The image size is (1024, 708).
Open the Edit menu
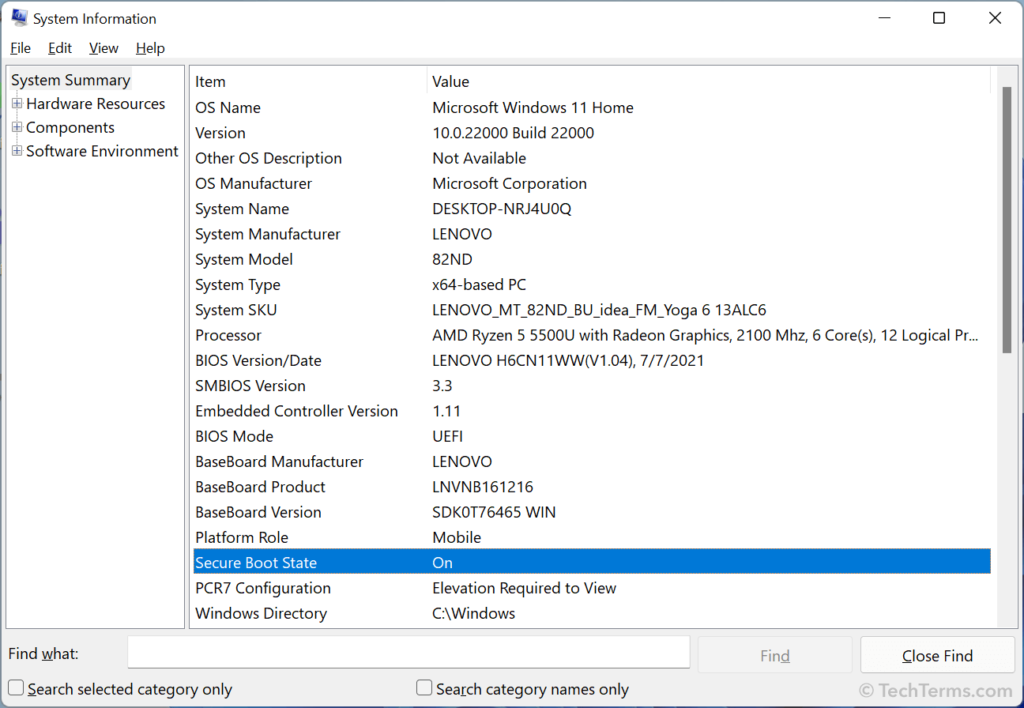59,47
